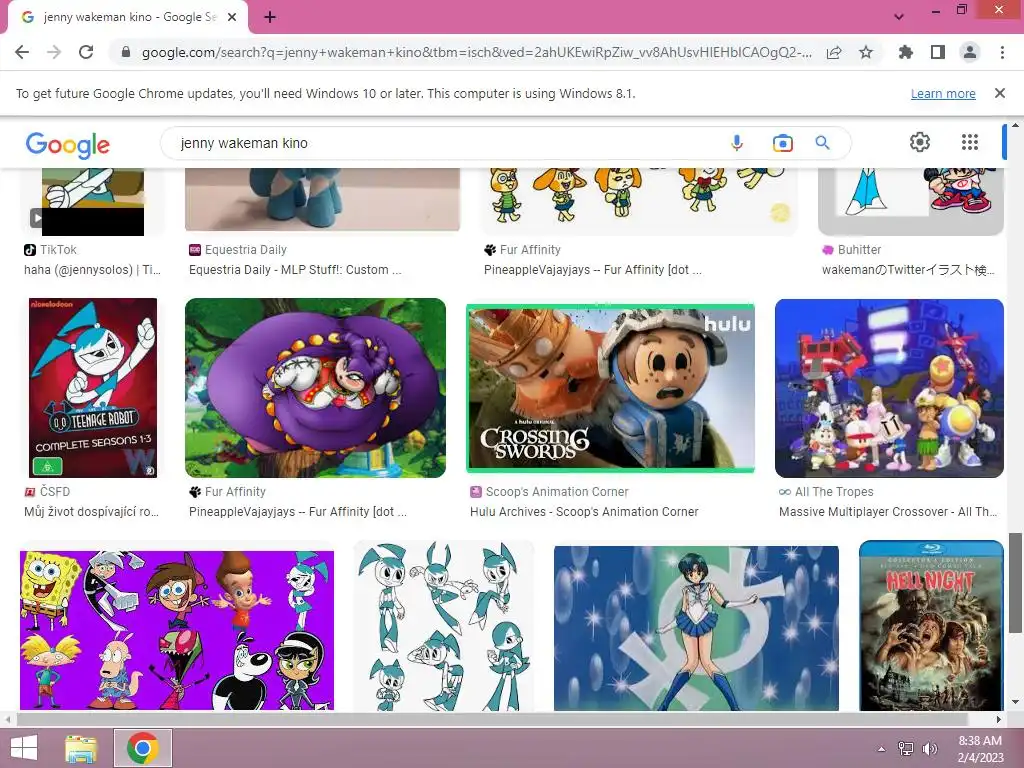Close the jenny wakeman kino tab

[x=232, y=17]
